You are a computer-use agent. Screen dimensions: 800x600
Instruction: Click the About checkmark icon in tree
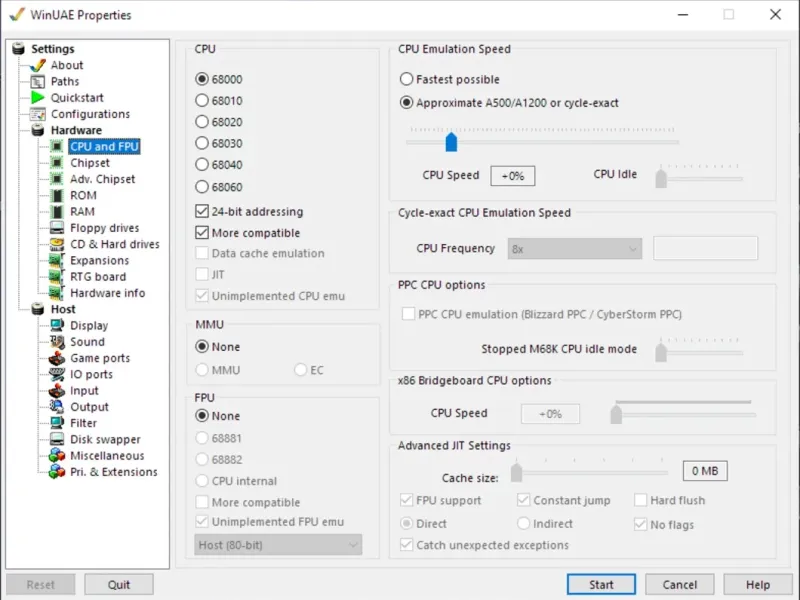(38, 65)
